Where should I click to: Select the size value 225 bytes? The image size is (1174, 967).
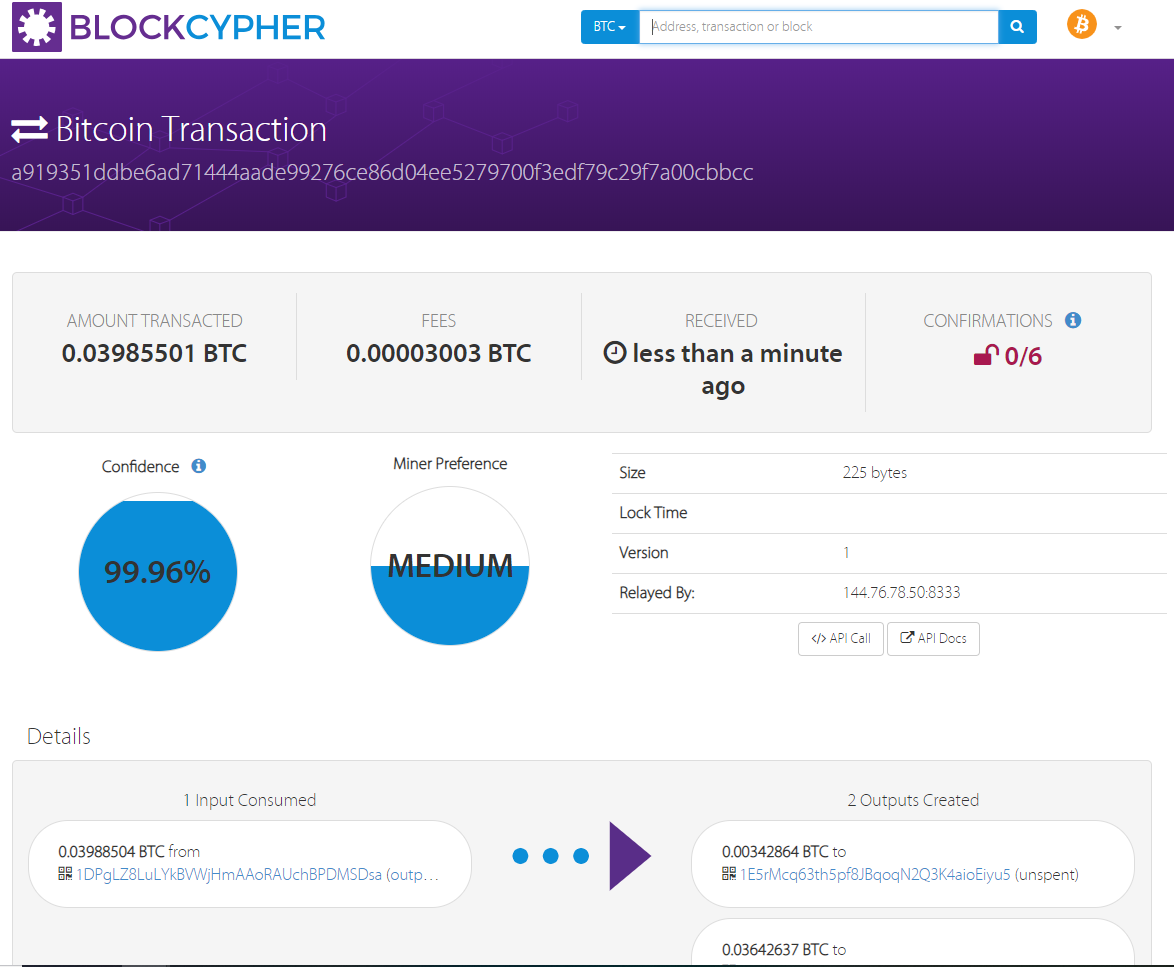pos(875,473)
